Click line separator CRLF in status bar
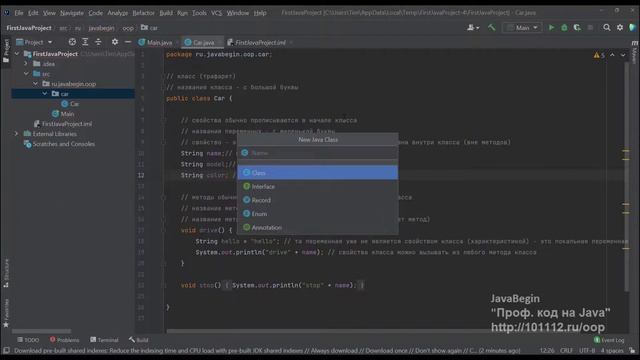Image resolution: width=640 pixels, height=360 pixels. (x=566, y=350)
